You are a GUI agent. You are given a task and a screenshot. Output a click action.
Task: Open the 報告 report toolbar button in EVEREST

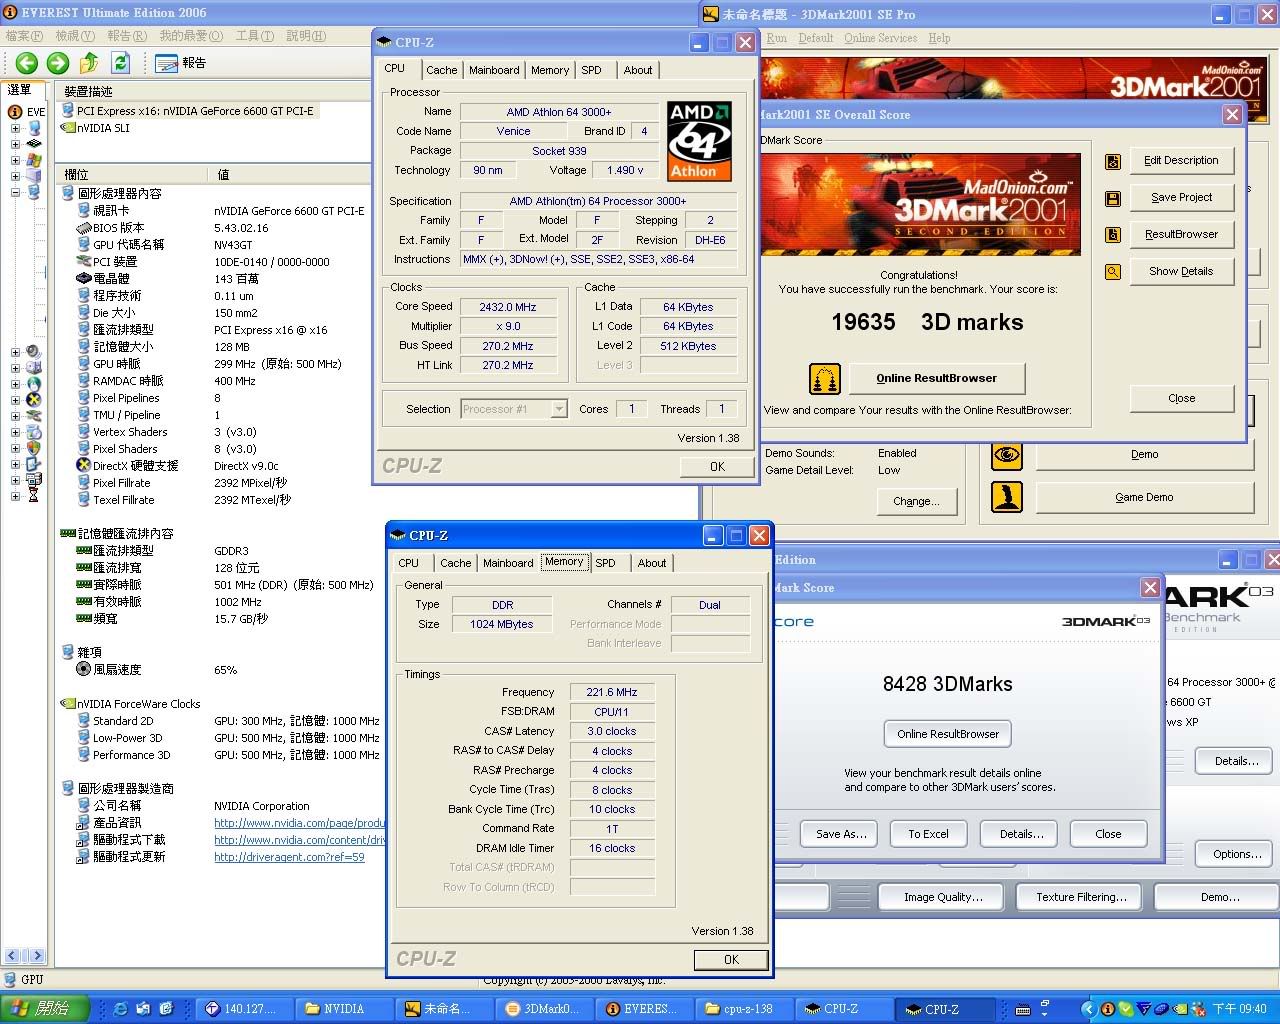point(181,63)
